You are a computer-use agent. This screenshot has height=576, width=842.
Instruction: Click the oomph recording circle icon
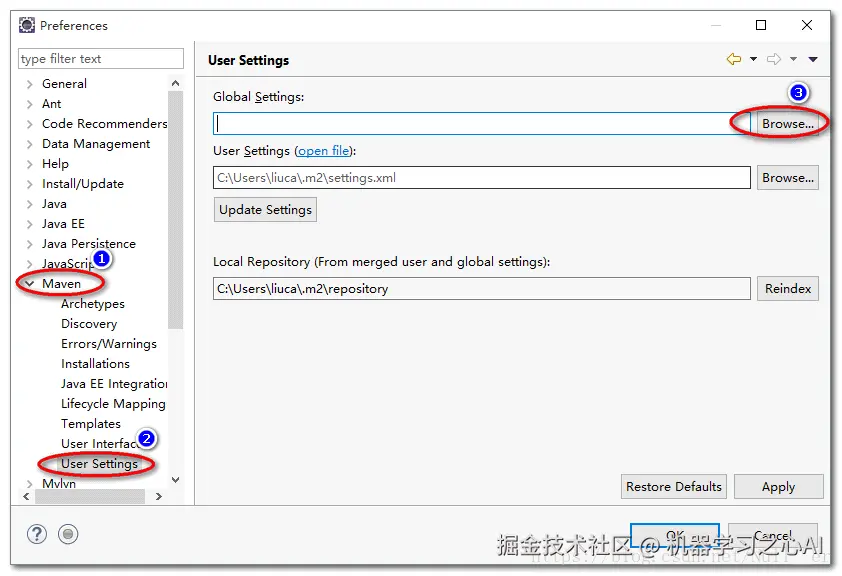pos(68,534)
